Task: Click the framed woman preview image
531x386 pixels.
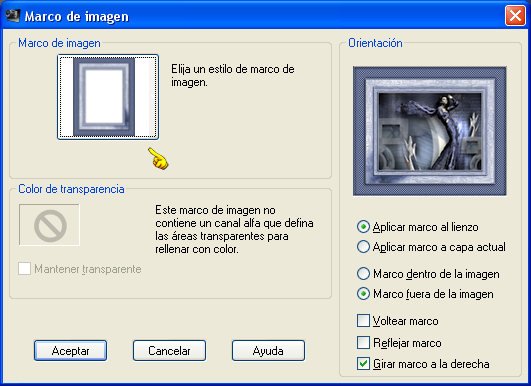Action: [429, 131]
